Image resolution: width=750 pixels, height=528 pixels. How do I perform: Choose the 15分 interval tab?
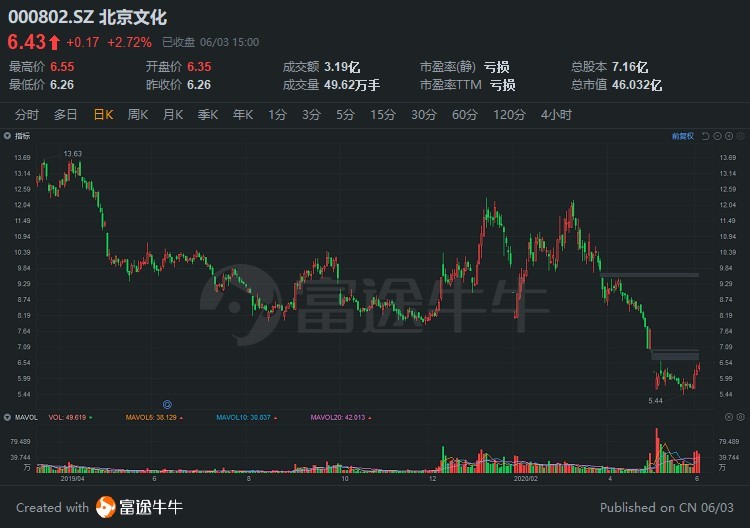point(383,115)
